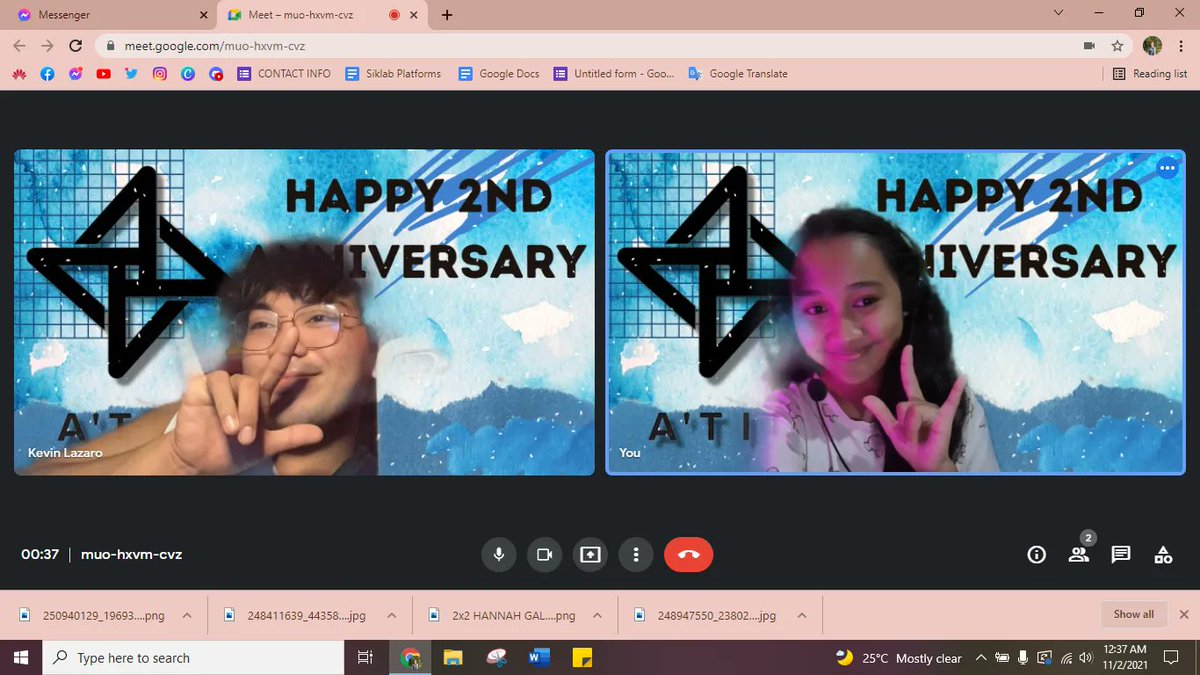The height and width of the screenshot is (675, 1200).
Task: Open the YouTube bookmark
Action: 104,73
